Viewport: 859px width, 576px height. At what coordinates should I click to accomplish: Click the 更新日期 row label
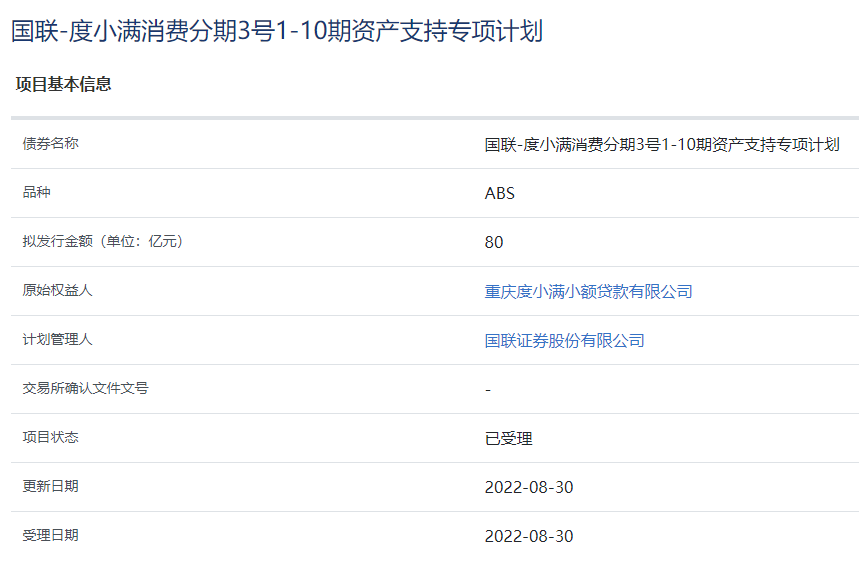(50, 486)
